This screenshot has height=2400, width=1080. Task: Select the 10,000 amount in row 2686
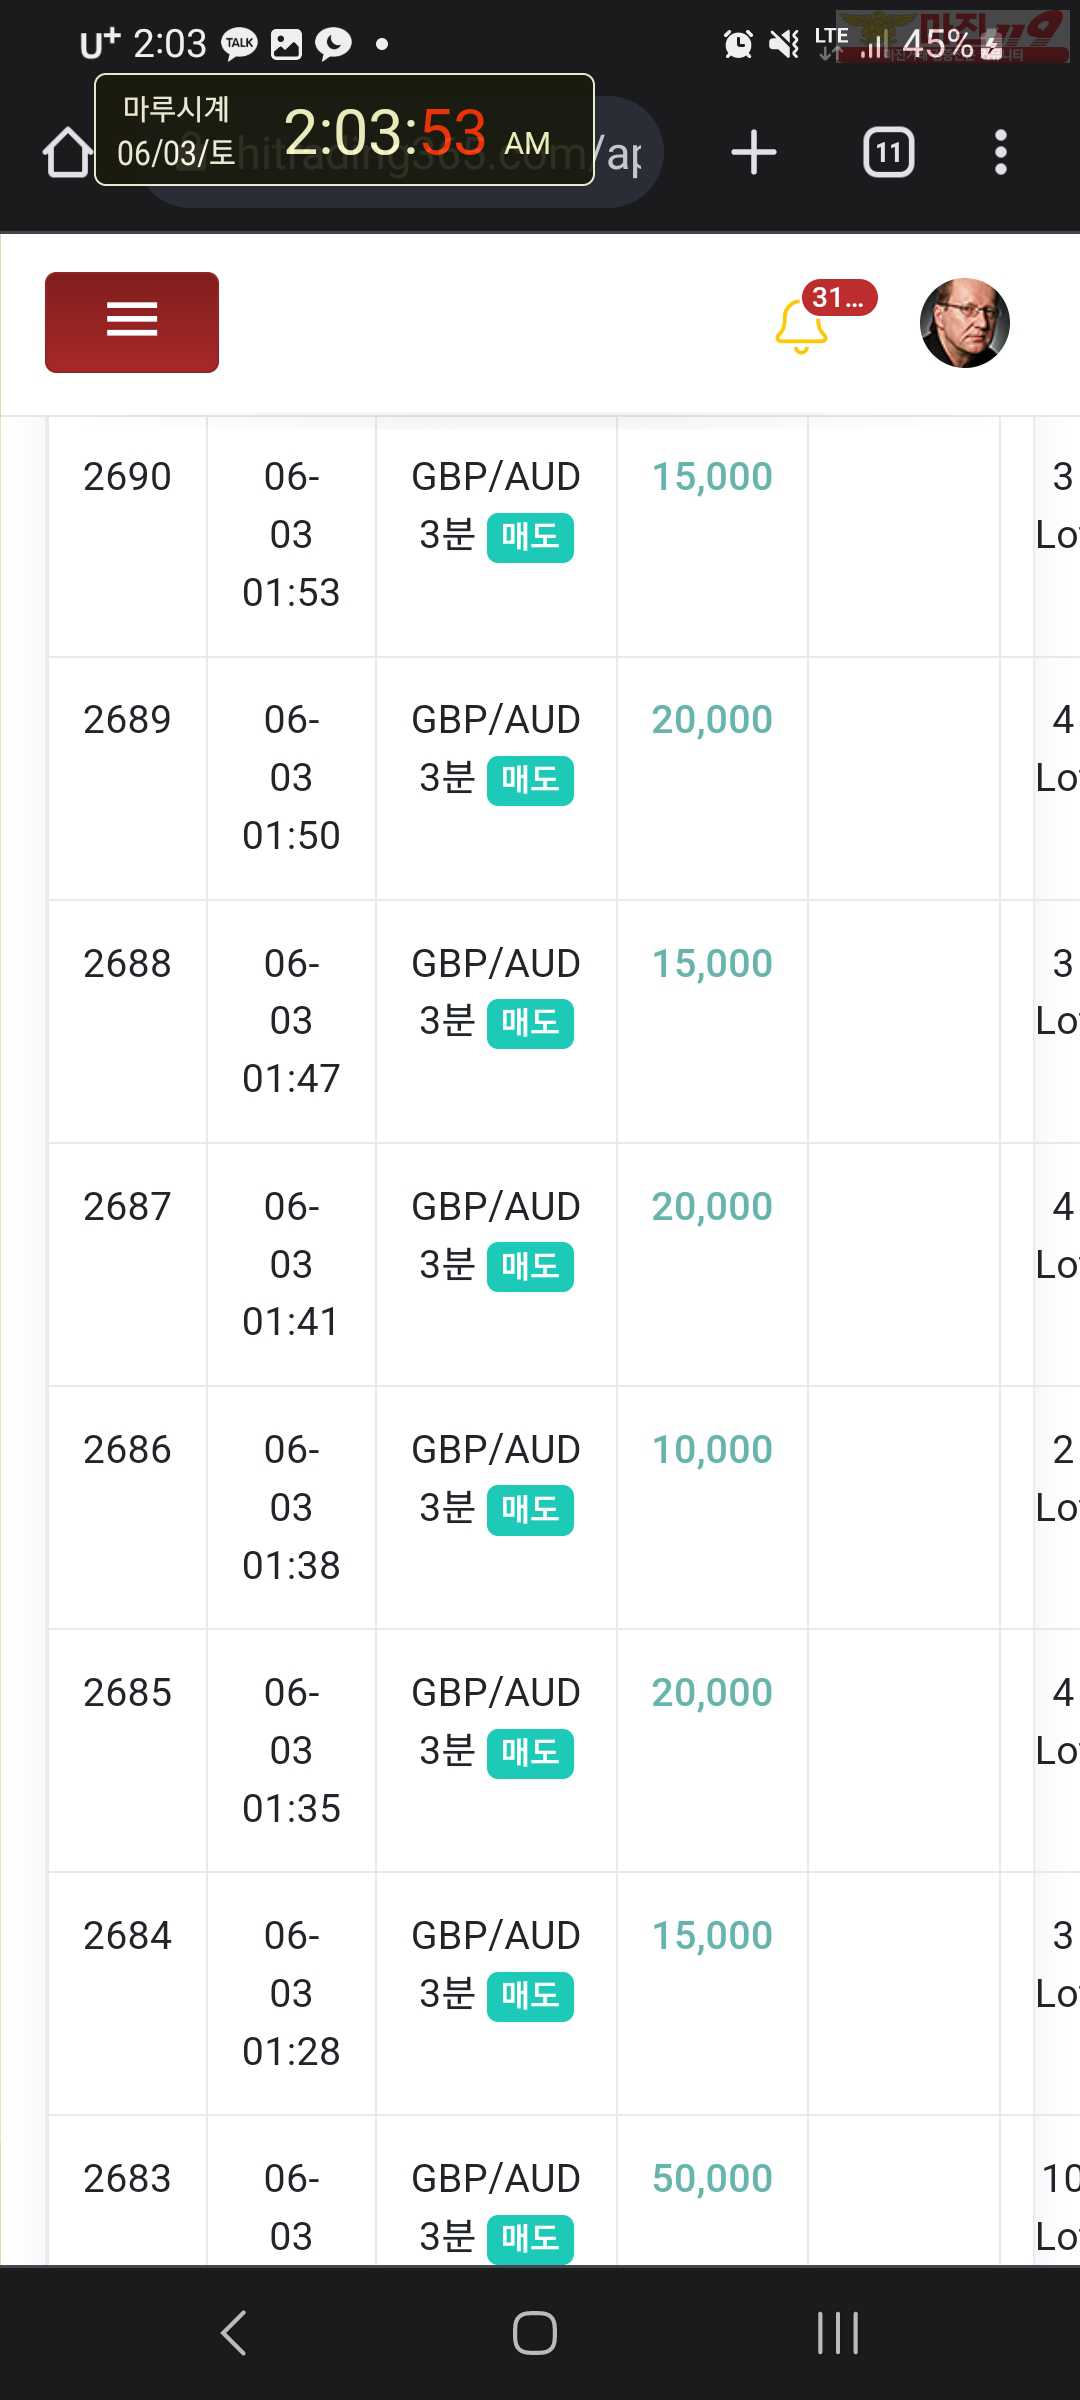click(712, 1449)
